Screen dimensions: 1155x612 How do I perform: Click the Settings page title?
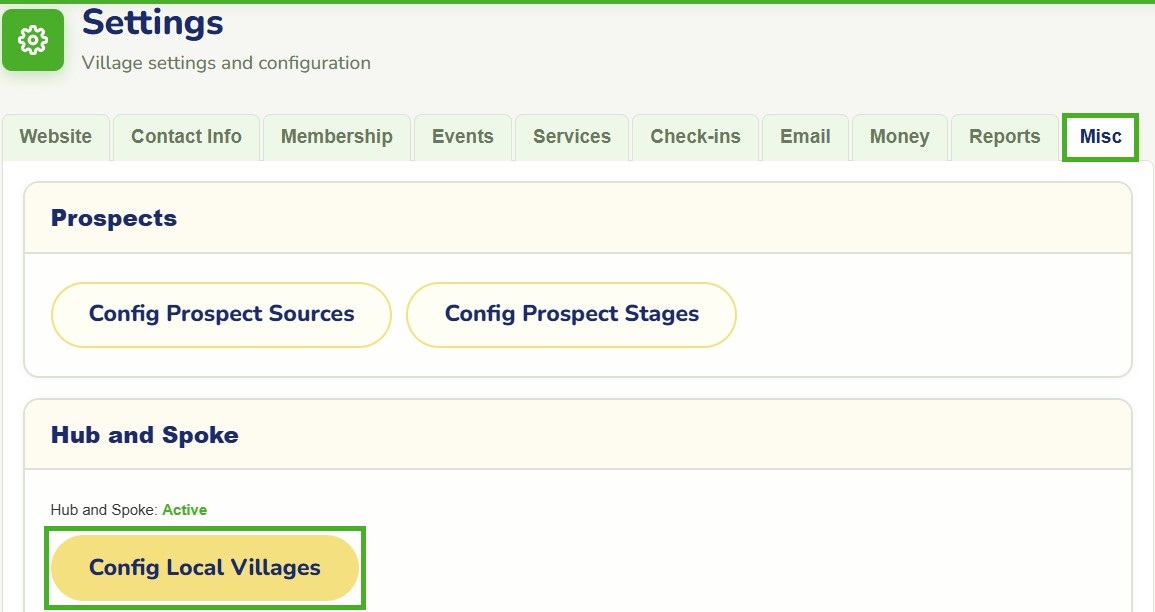[x=152, y=23]
